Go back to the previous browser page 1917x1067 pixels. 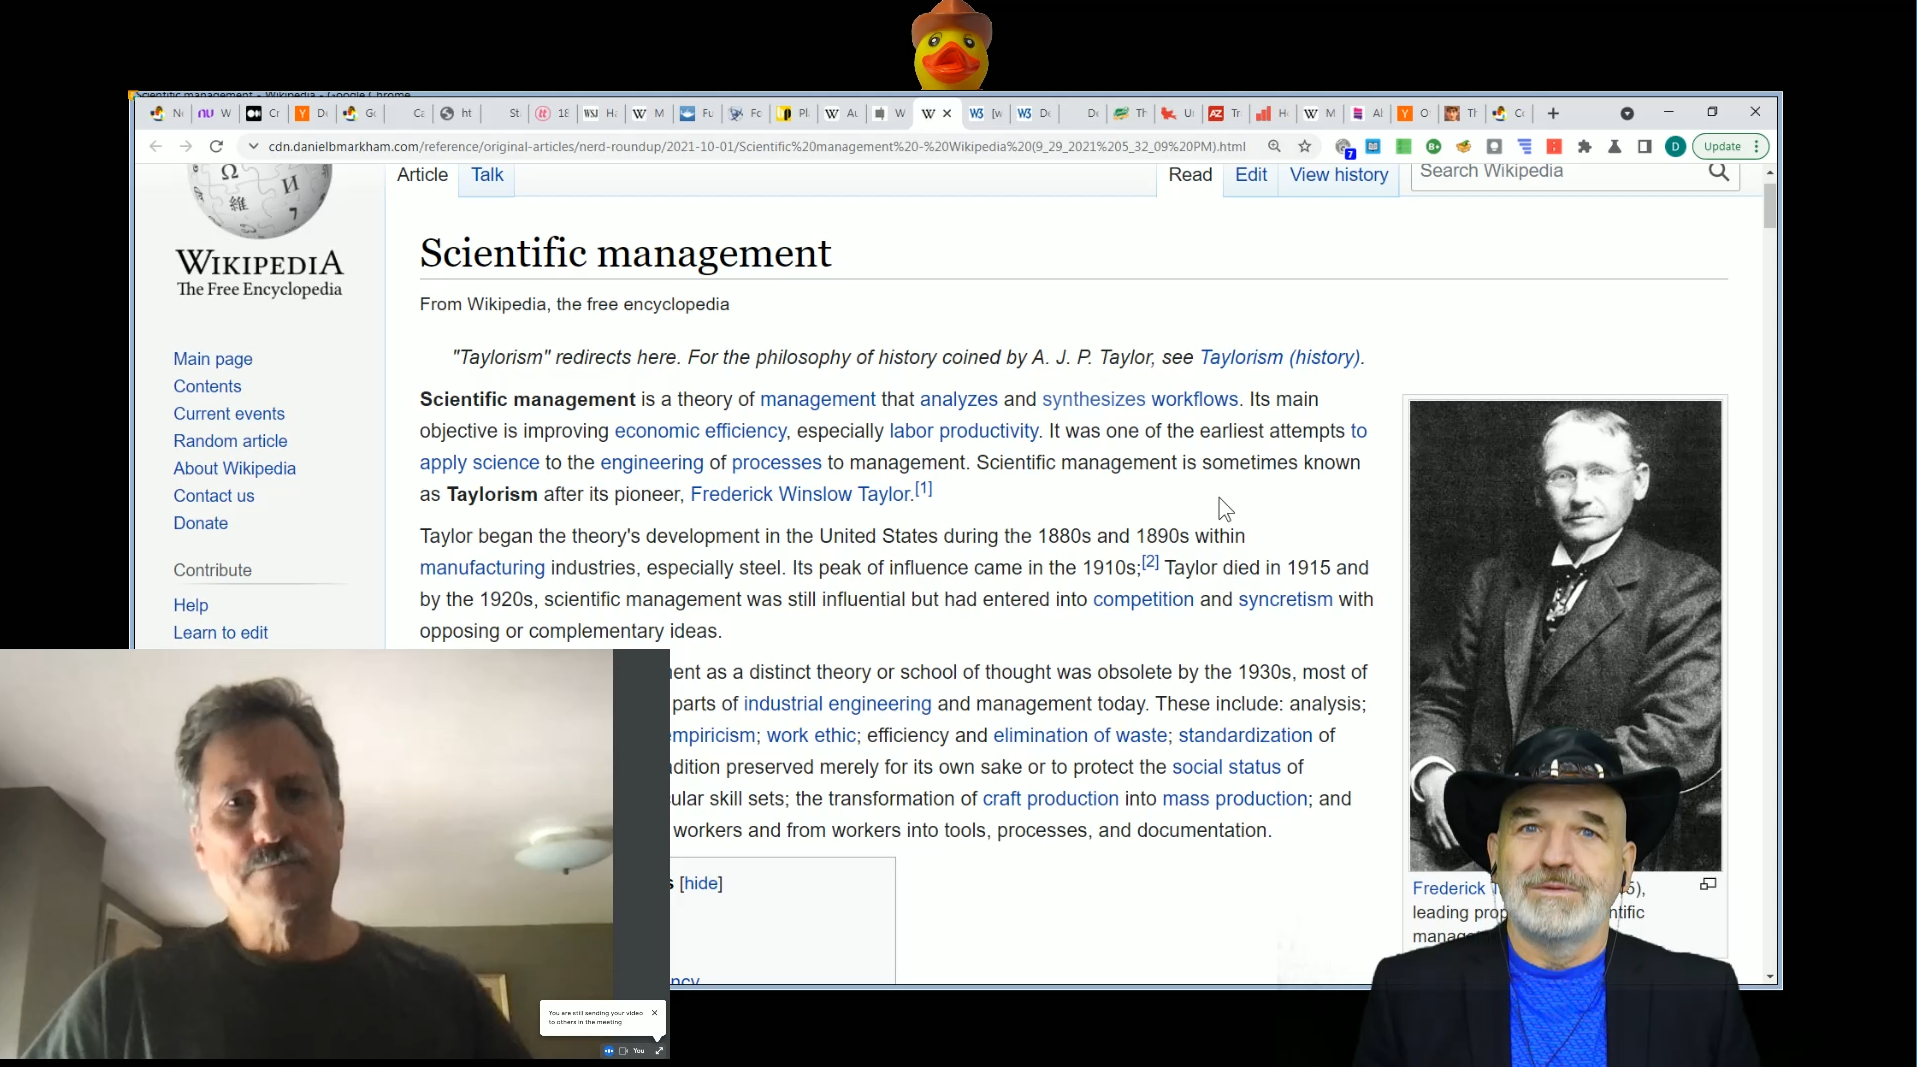pyautogui.click(x=155, y=146)
